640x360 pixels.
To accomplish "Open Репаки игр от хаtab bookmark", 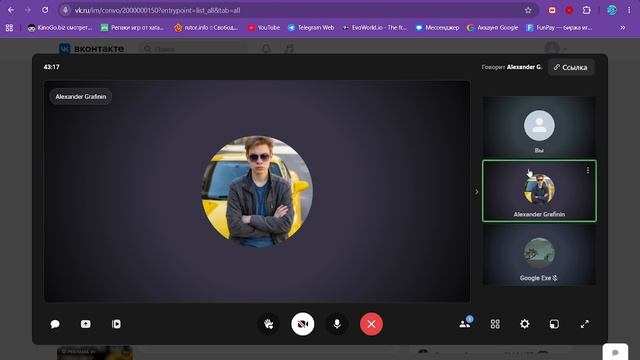I will click(133, 28).
